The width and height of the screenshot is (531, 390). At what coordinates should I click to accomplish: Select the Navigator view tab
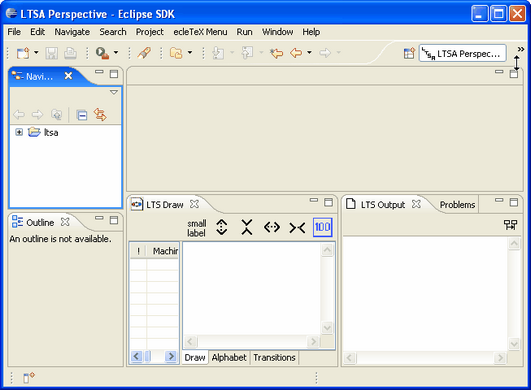40,77
